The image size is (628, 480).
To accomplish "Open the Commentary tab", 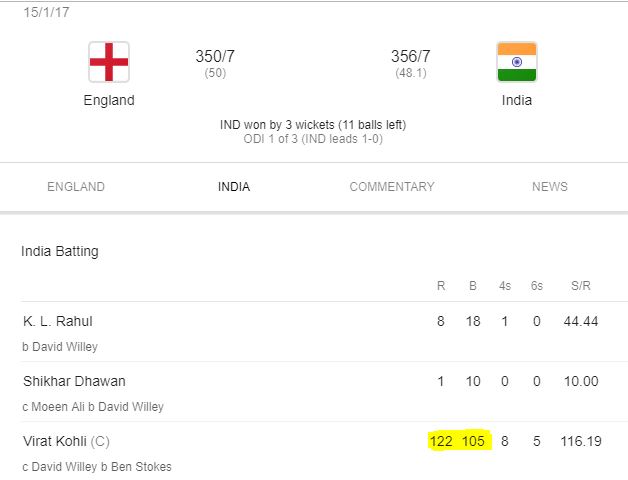I will tap(392, 187).
